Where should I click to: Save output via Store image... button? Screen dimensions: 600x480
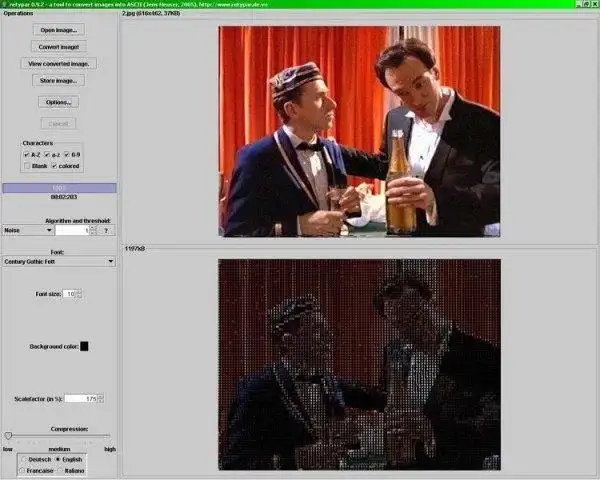(59, 80)
